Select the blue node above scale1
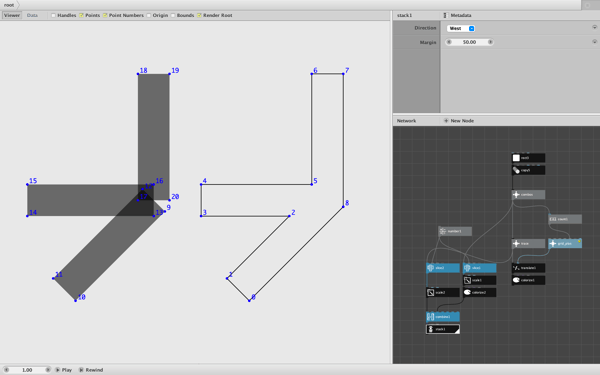 click(479, 268)
